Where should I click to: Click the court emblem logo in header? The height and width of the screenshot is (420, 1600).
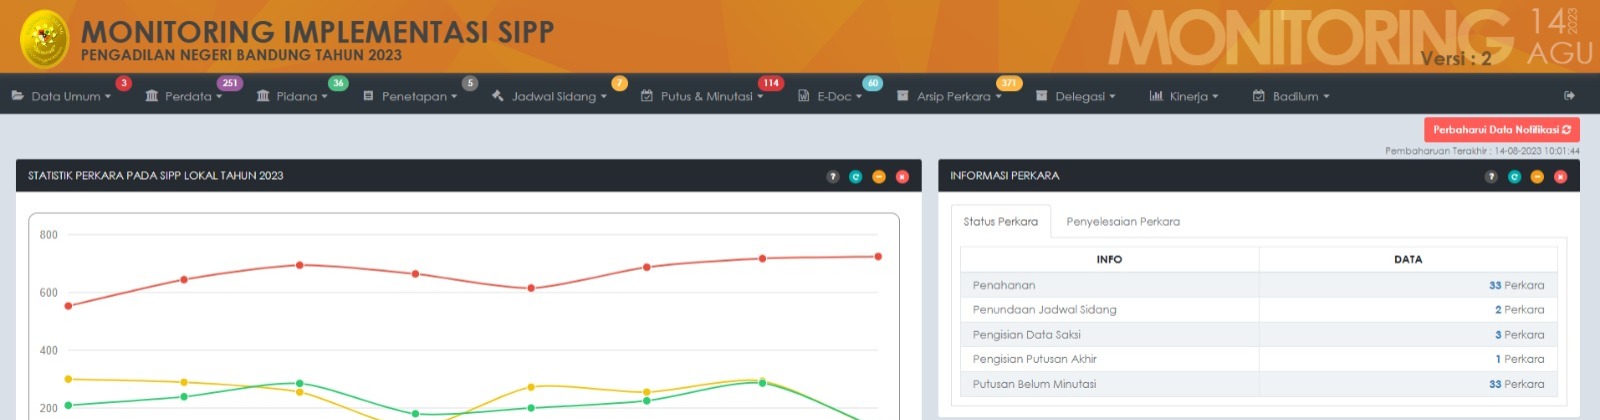(x=44, y=38)
